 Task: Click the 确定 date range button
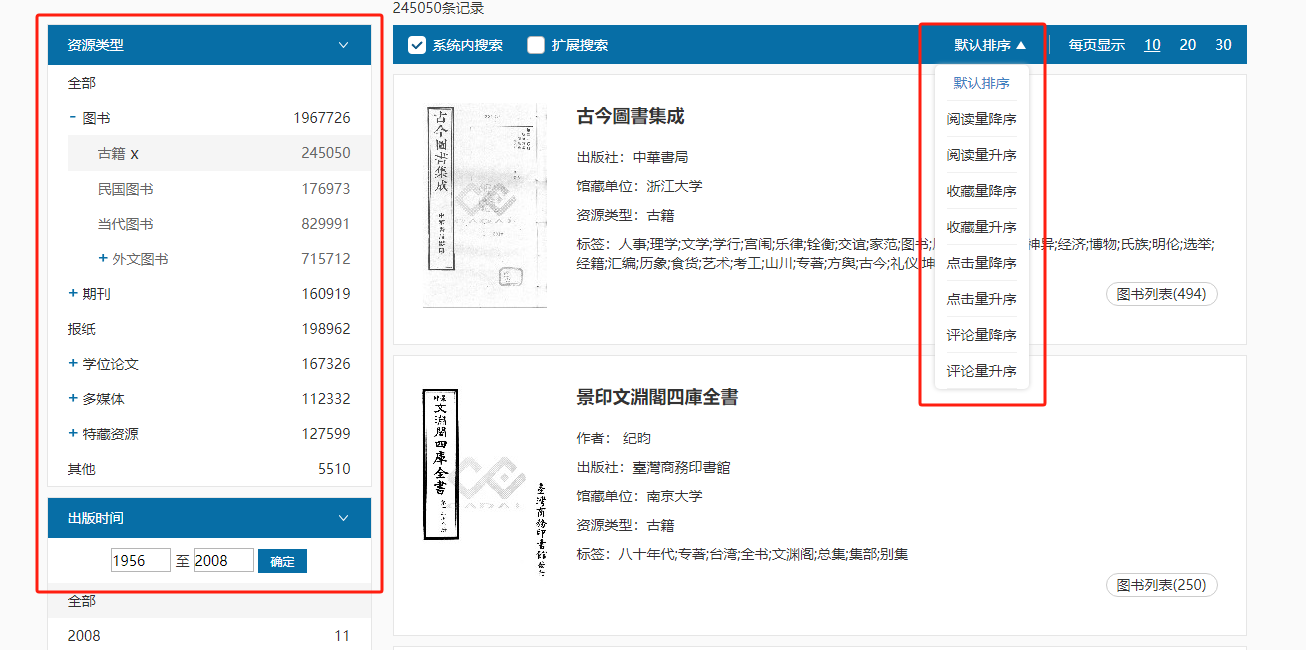[x=282, y=561]
